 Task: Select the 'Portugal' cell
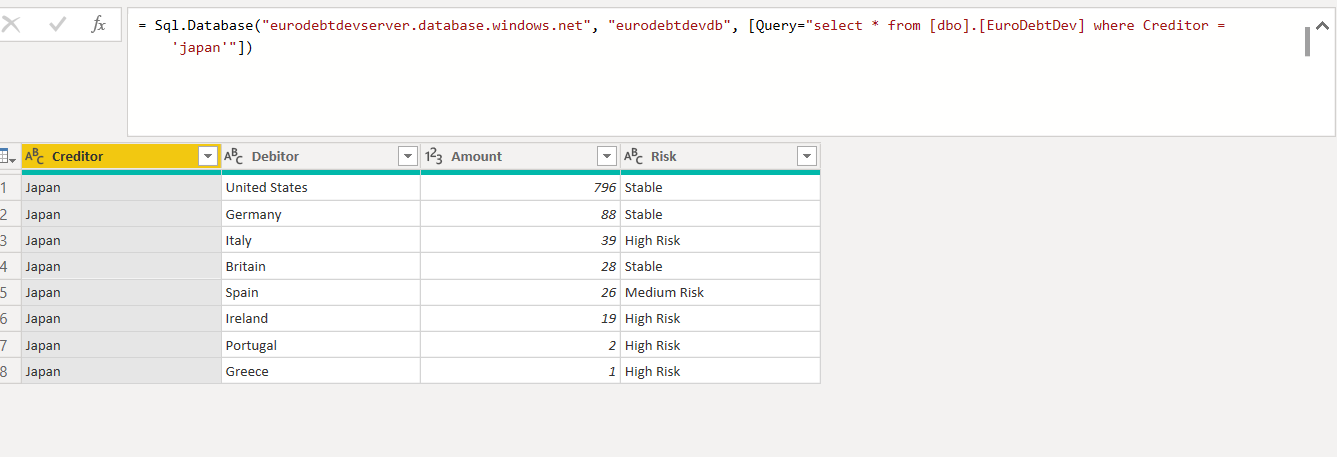pyautogui.click(x=321, y=345)
